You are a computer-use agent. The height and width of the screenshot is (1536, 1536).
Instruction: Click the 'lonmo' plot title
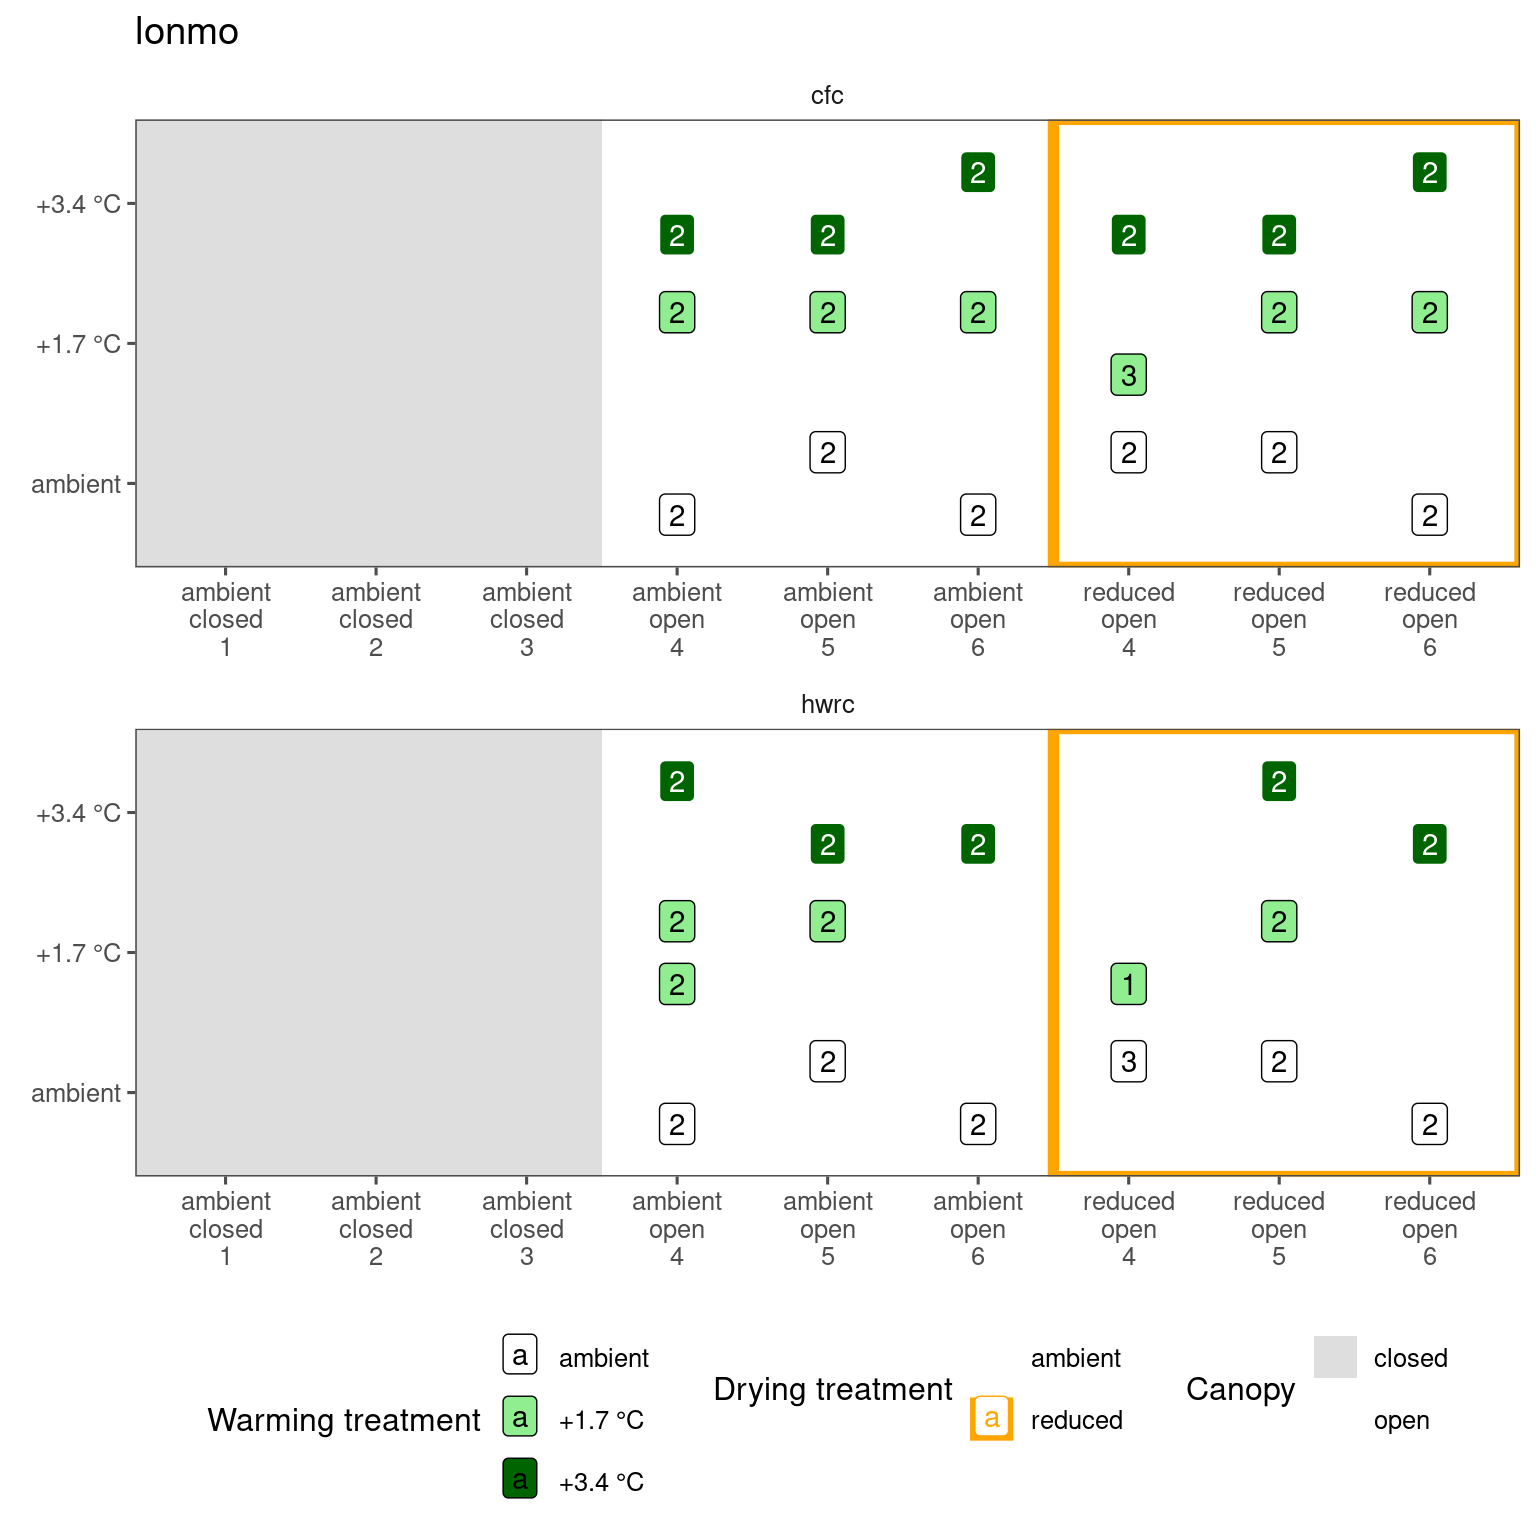187,32
